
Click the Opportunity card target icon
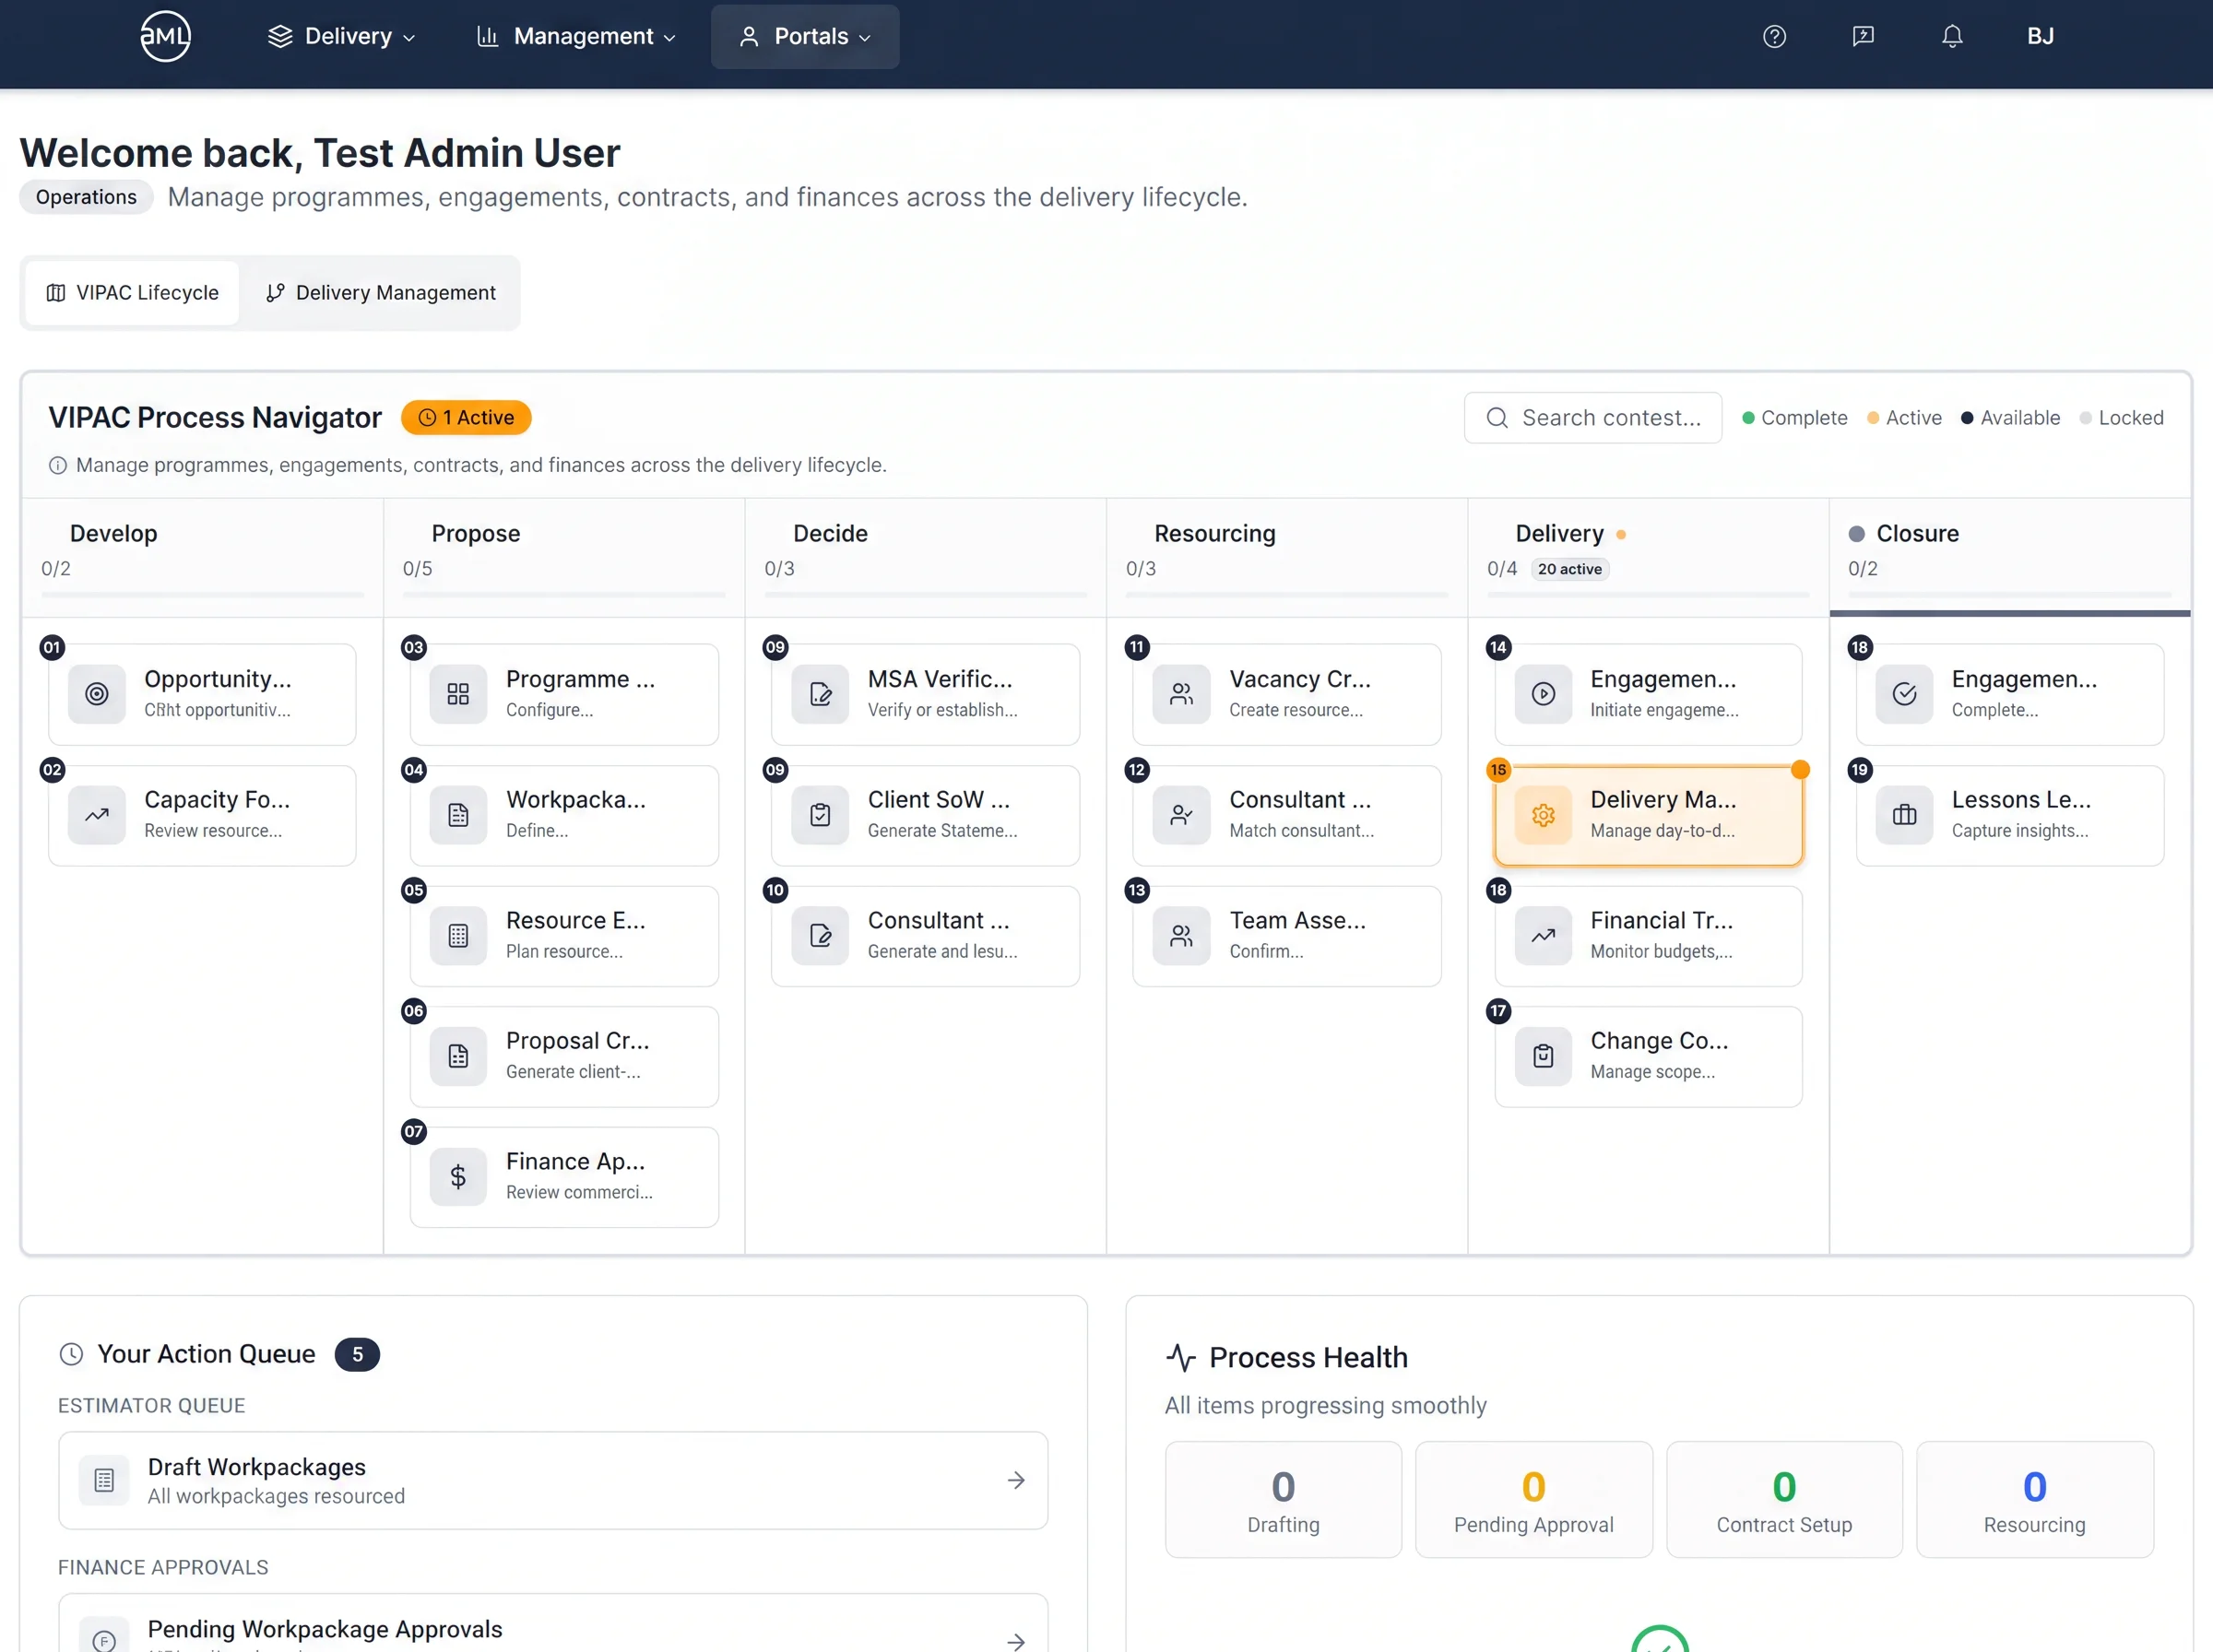pos(97,694)
